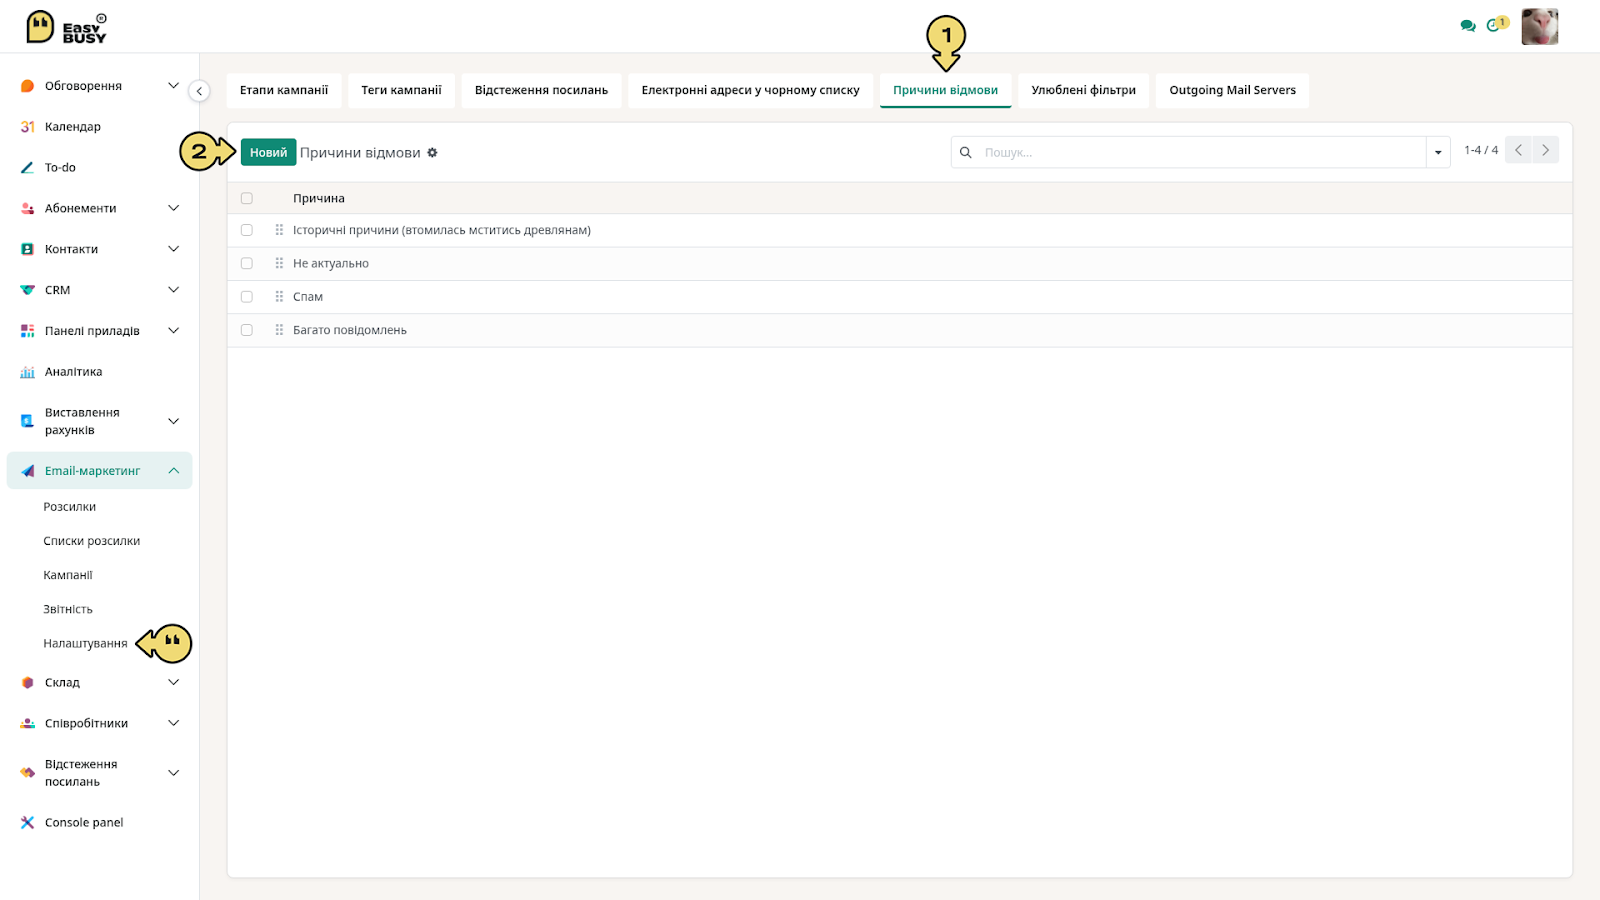Click the Відстеження посилань sidebar icon

pyautogui.click(x=27, y=773)
